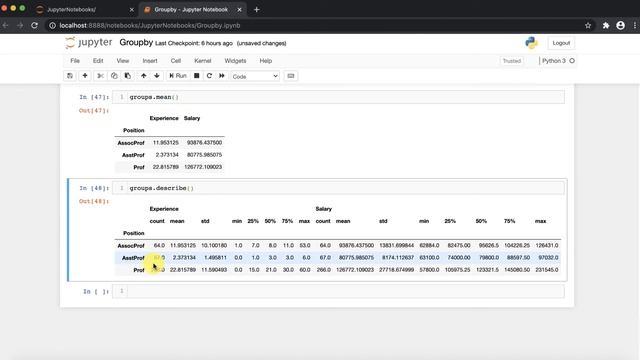
Task: Click the Jupyter logo
Action: tap(89, 43)
